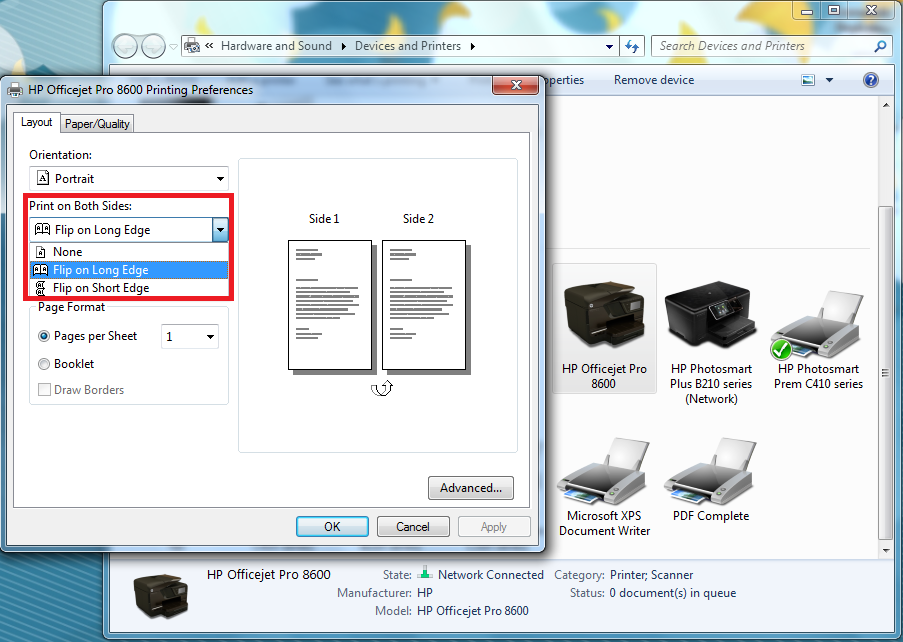Select the Pages per Sheet radio button
This screenshot has width=903, height=642.
pos(44,336)
